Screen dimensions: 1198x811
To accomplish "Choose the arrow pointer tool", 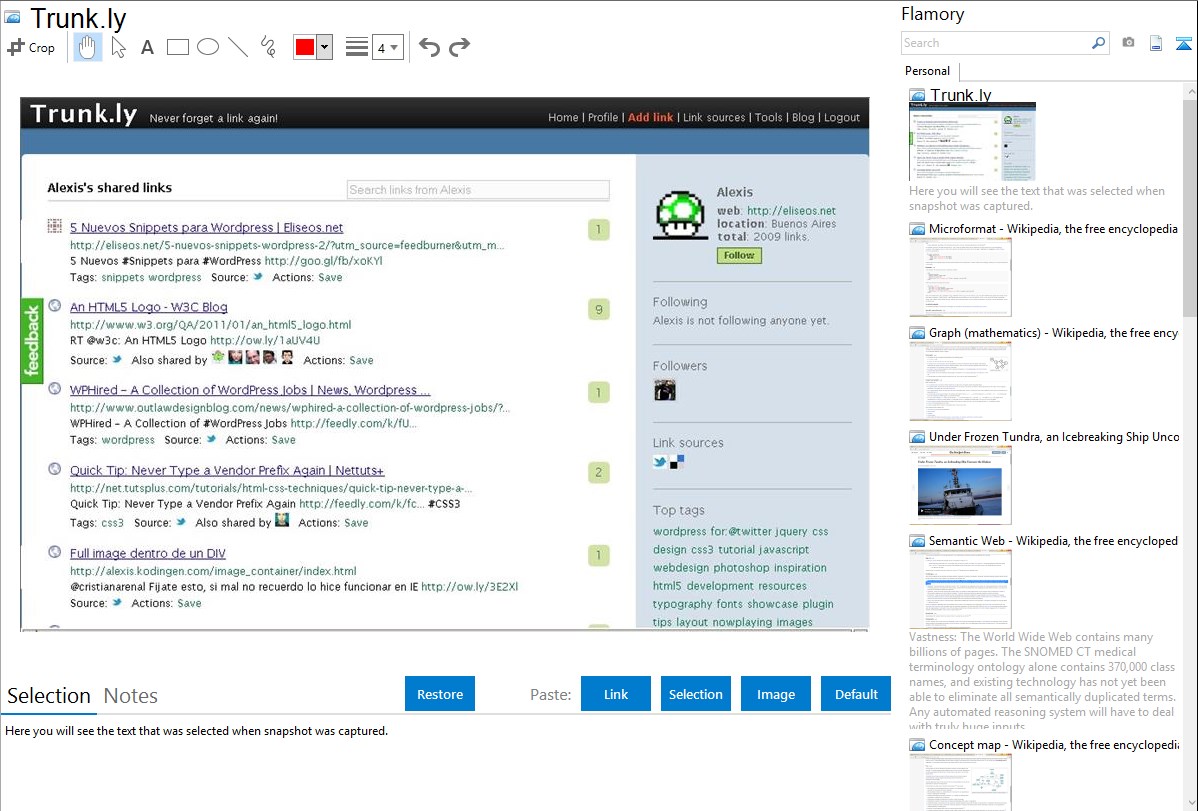I will click(x=118, y=47).
